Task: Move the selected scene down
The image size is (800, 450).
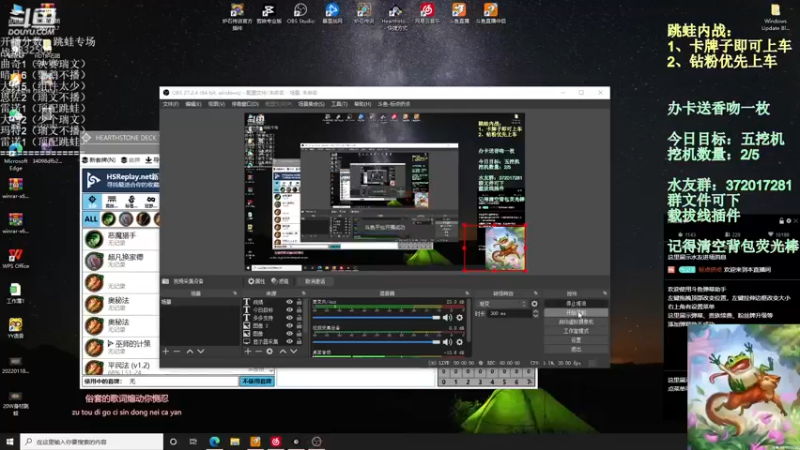Action: pyautogui.click(x=201, y=351)
